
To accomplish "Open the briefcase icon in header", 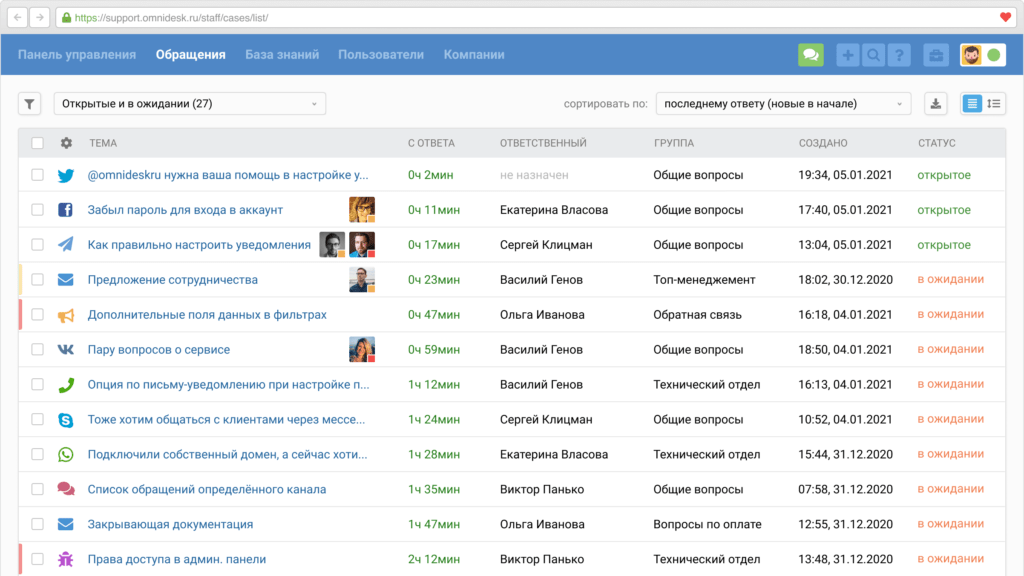I will pyautogui.click(x=936, y=55).
